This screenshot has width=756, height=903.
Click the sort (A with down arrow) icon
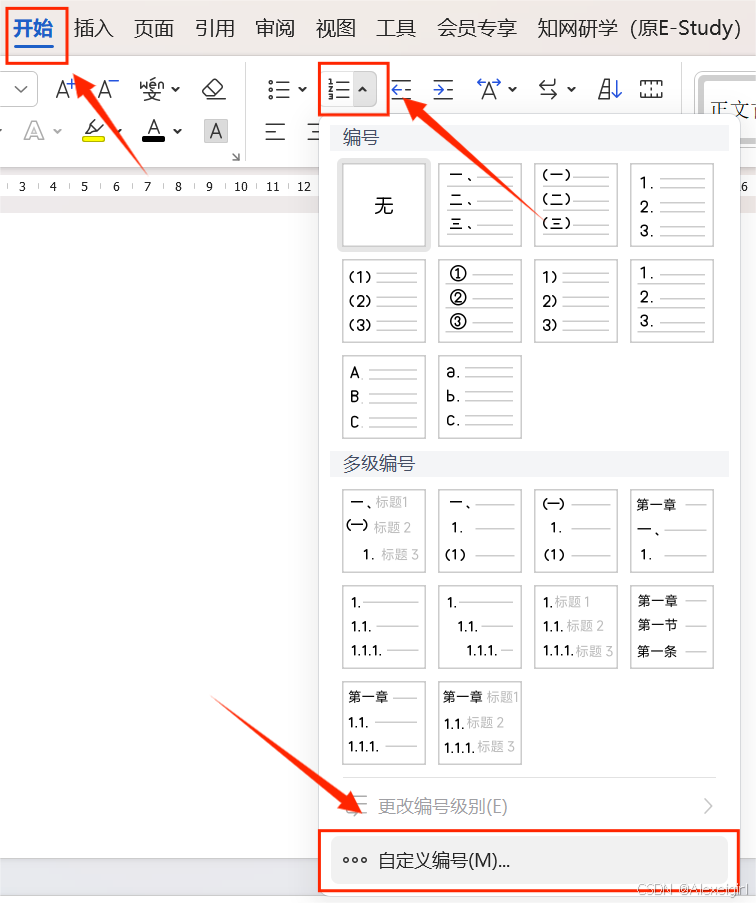[610, 89]
